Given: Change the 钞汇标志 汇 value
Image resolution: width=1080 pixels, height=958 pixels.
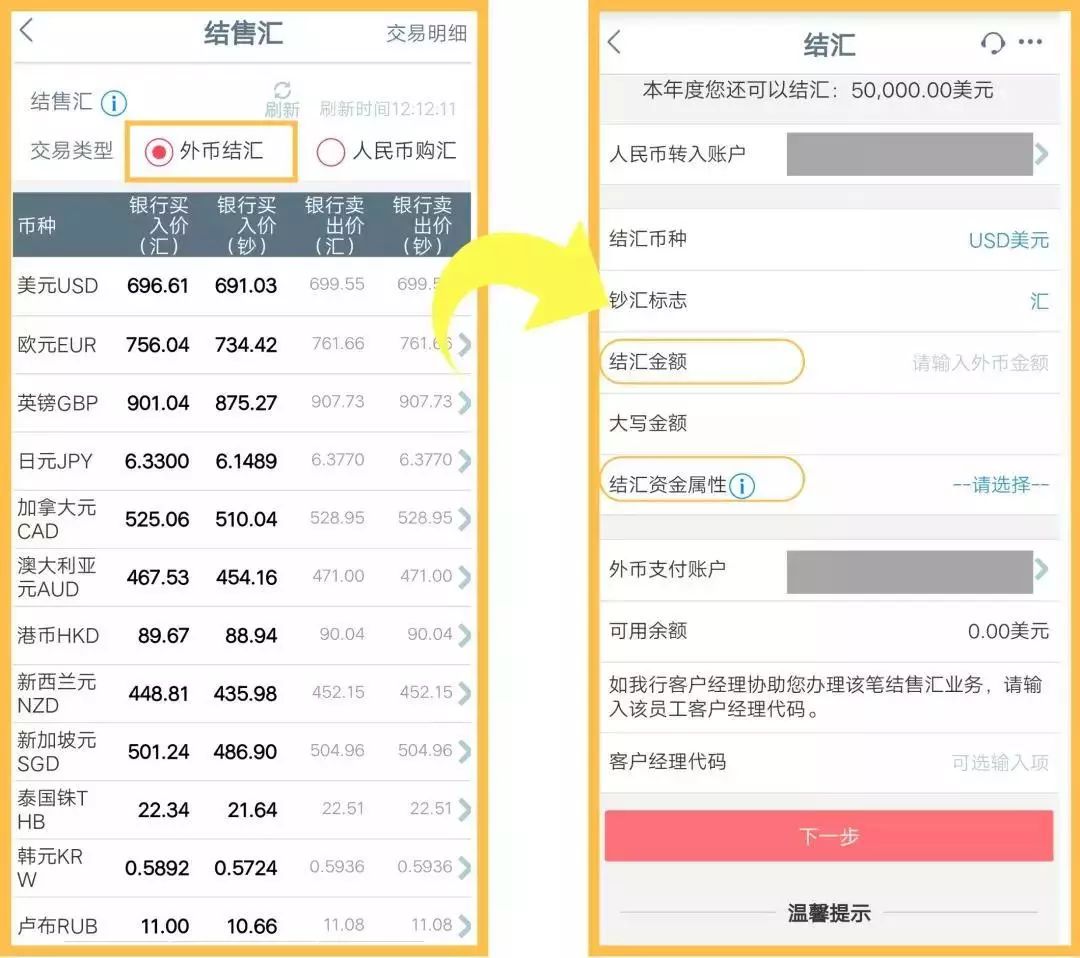Looking at the screenshot, I should pyautogui.click(x=1039, y=301).
